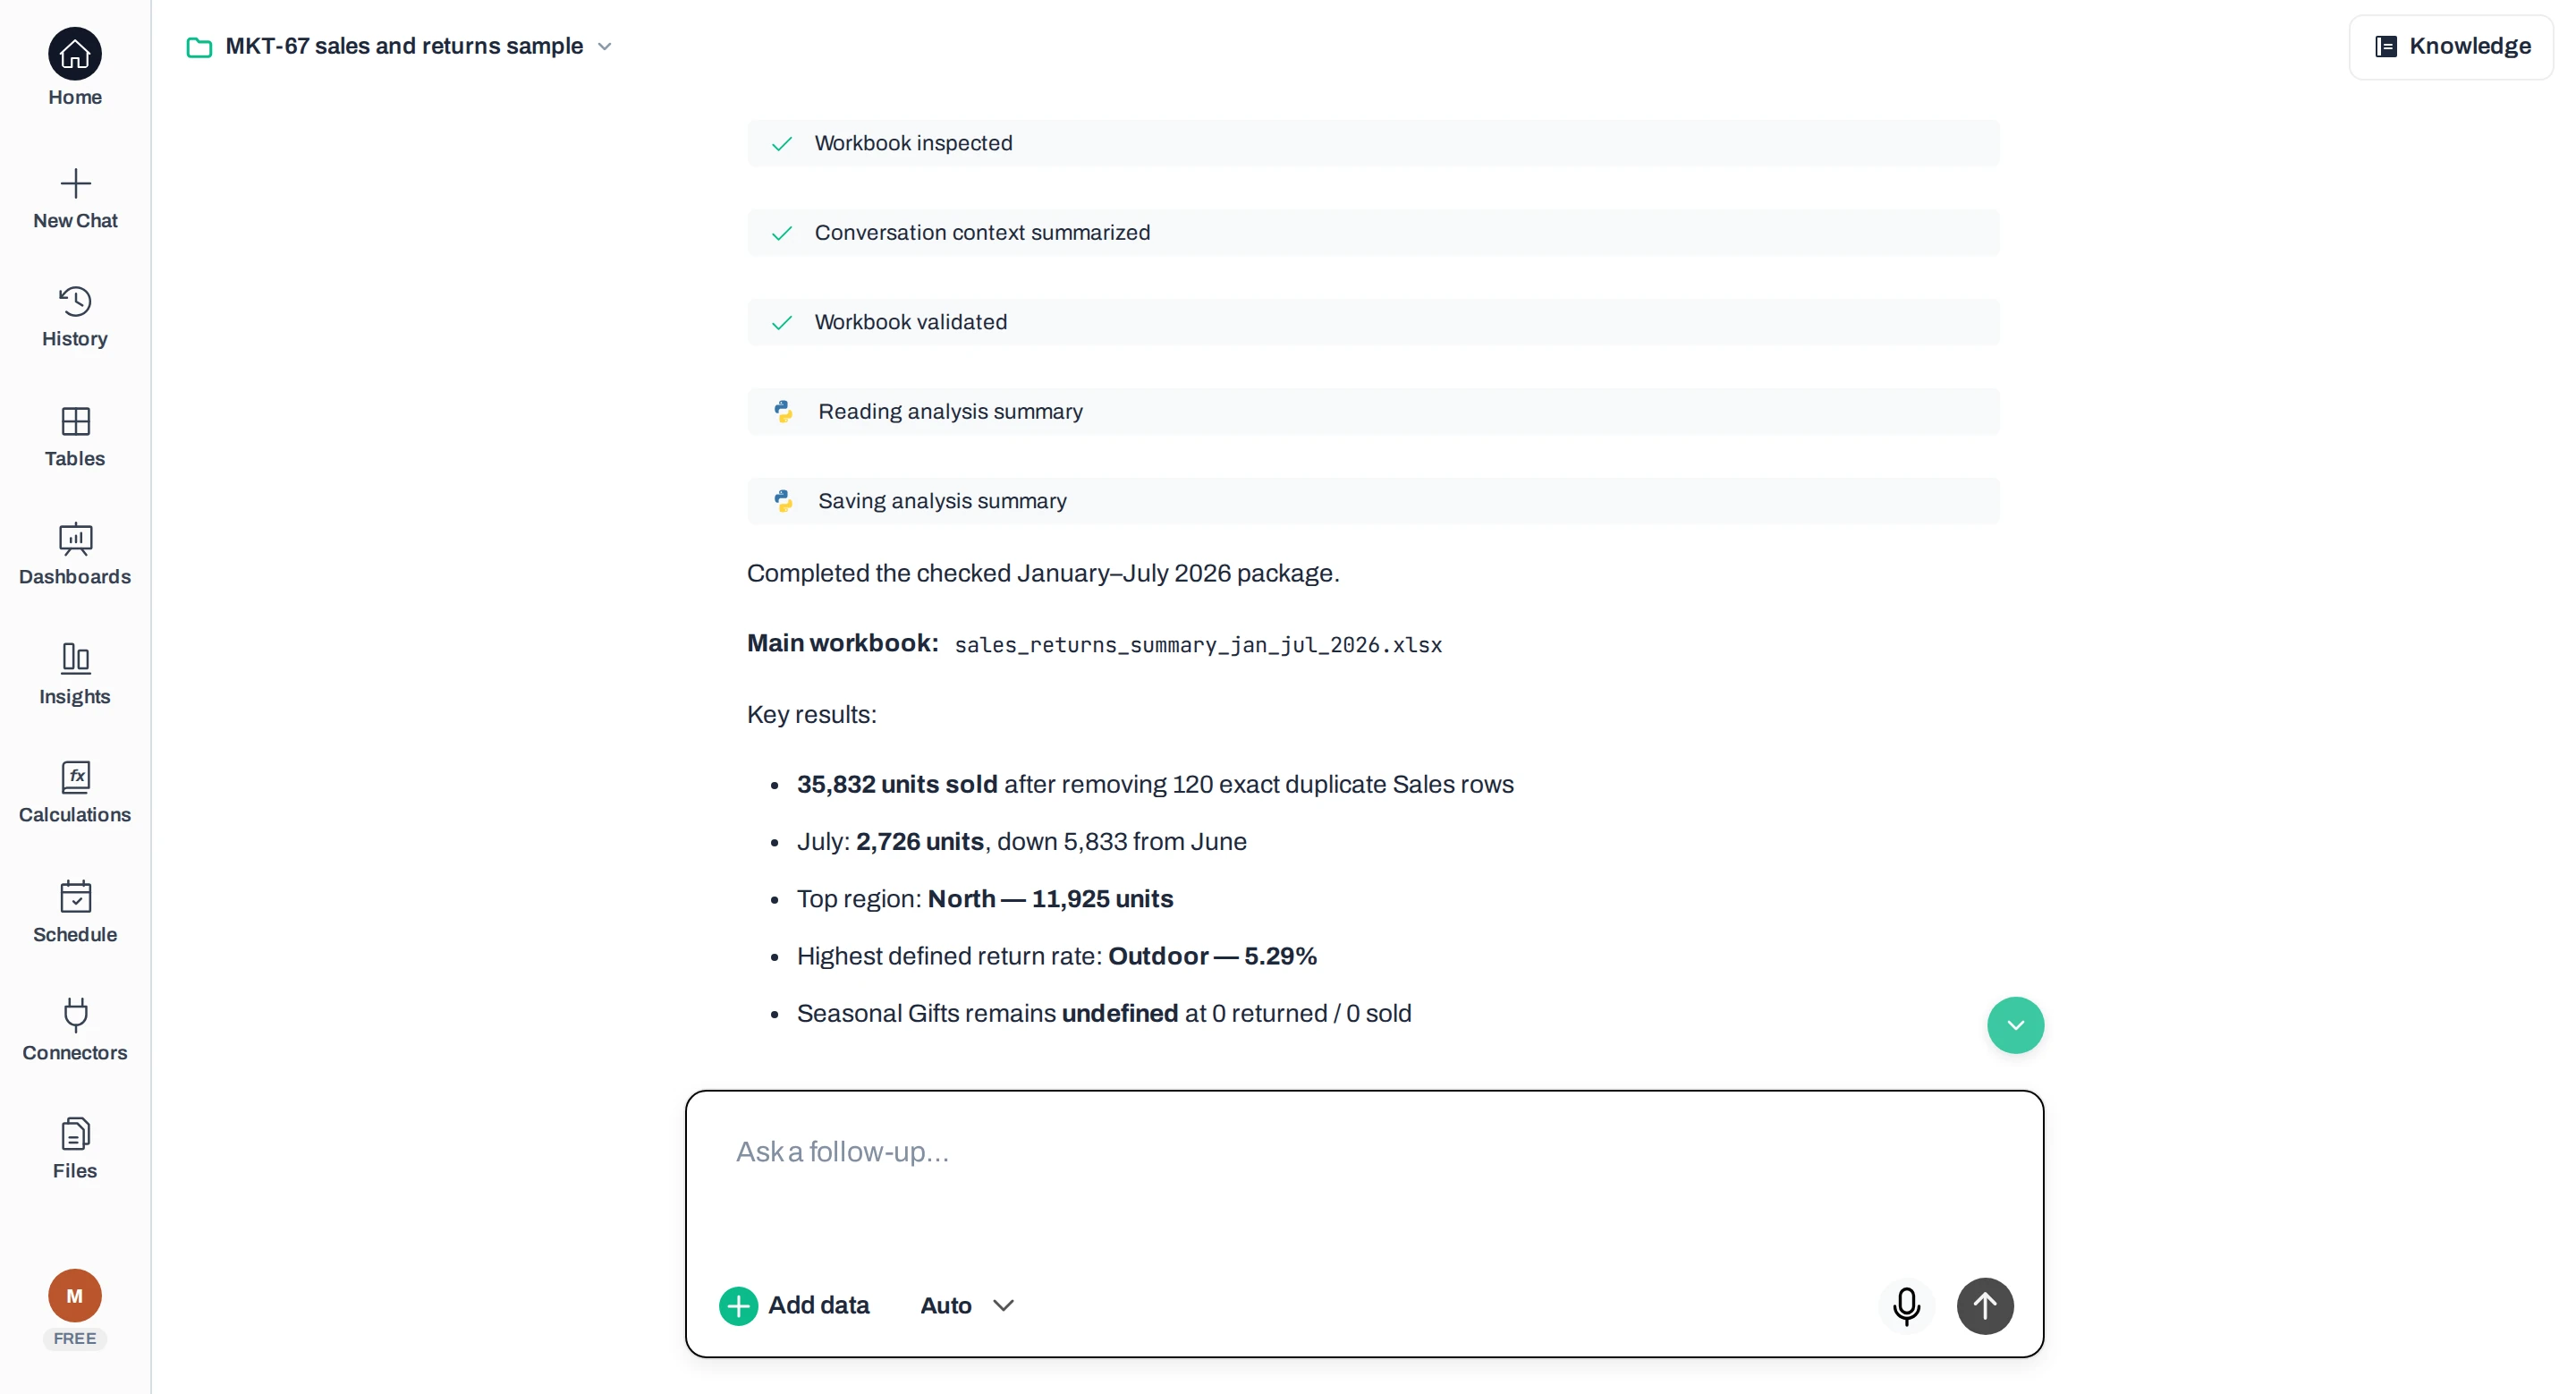Click the green plus Add data icon
This screenshot has width=2576, height=1394.
738,1306
